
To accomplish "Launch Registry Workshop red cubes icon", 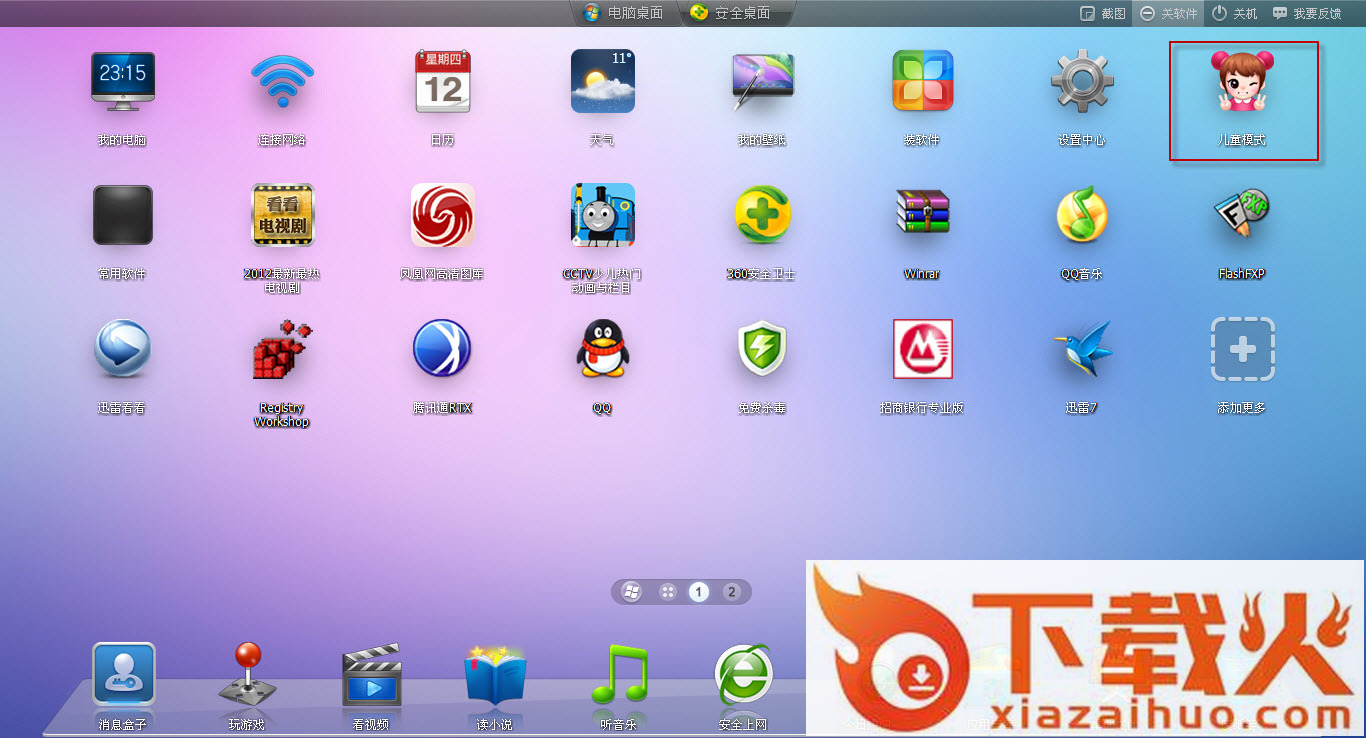I will tap(282, 349).
